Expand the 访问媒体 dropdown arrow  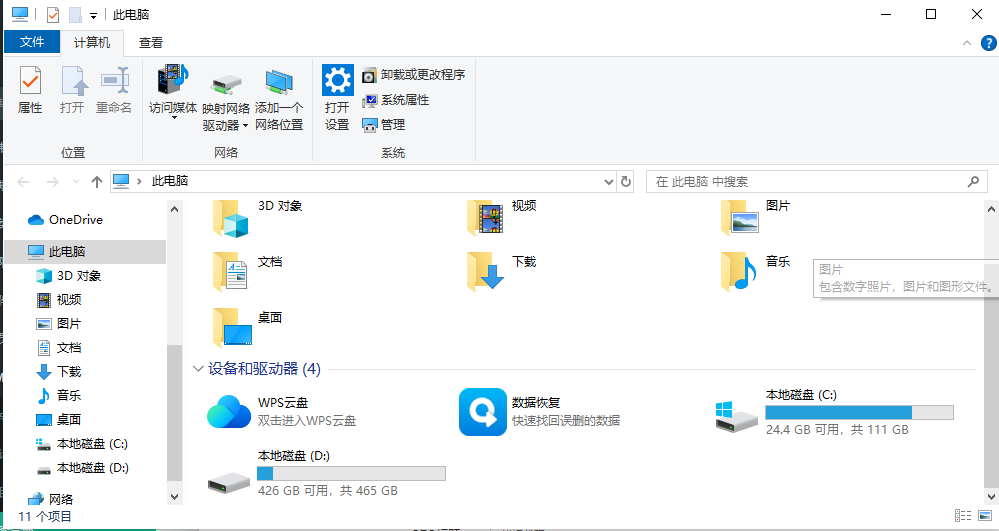pyautogui.click(x=173, y=118)
